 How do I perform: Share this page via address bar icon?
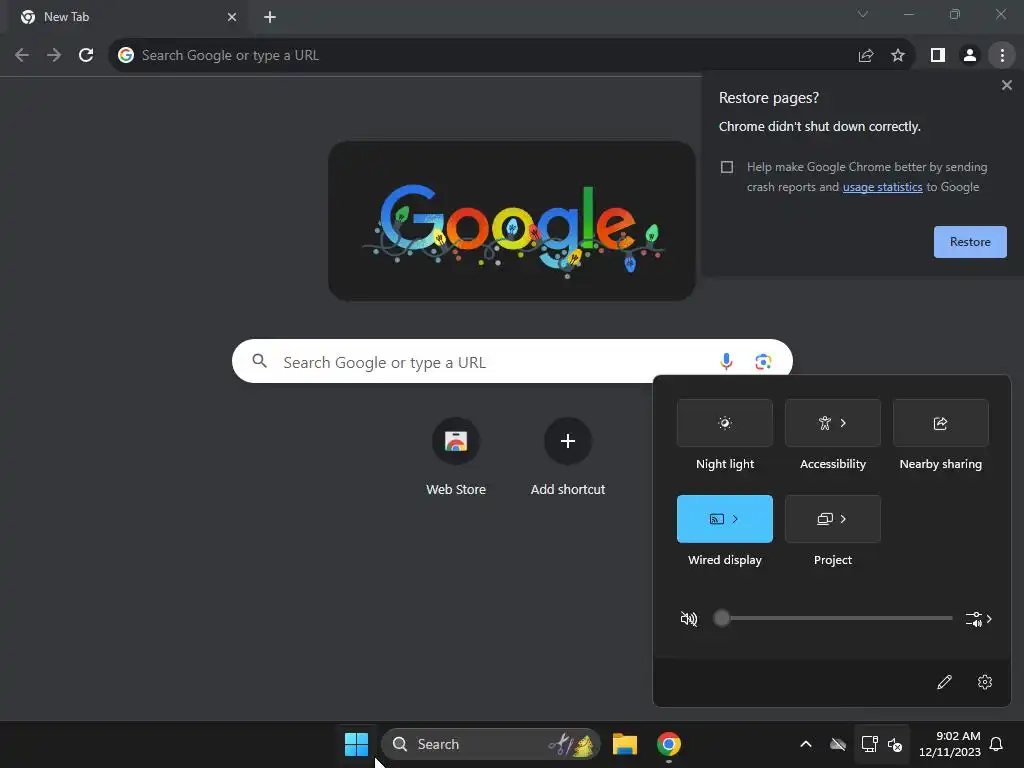(x=866, y=56)
